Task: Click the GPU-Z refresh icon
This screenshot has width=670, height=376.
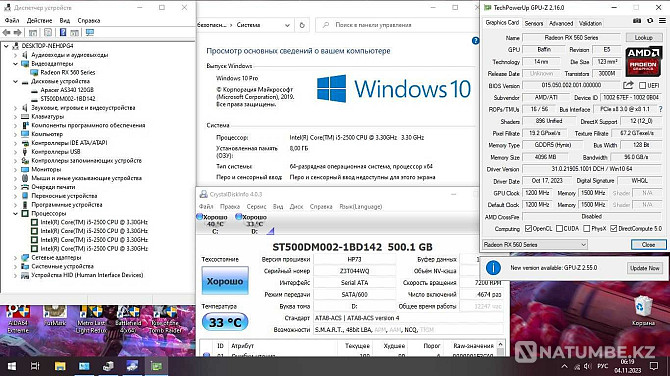Action: [650, 21]
